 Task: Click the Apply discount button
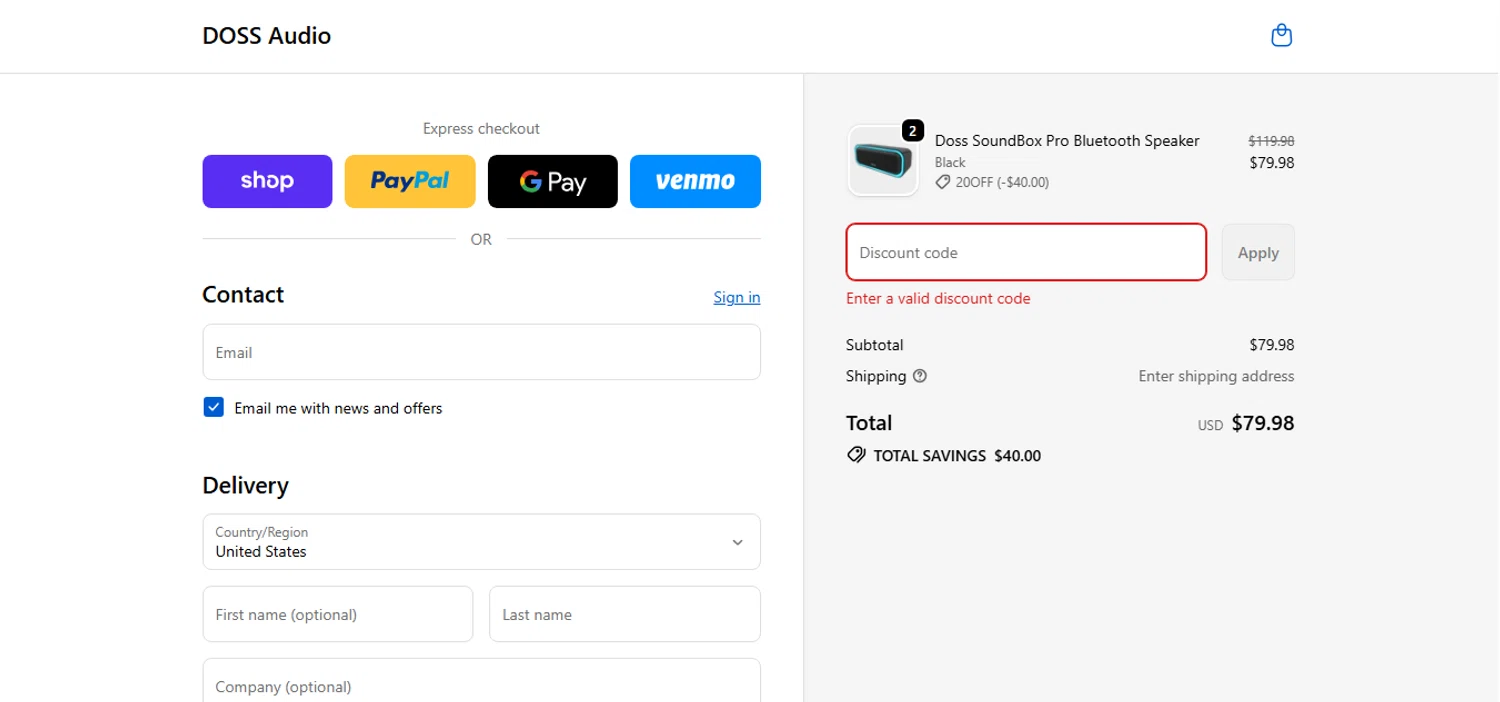point(1258,252)
